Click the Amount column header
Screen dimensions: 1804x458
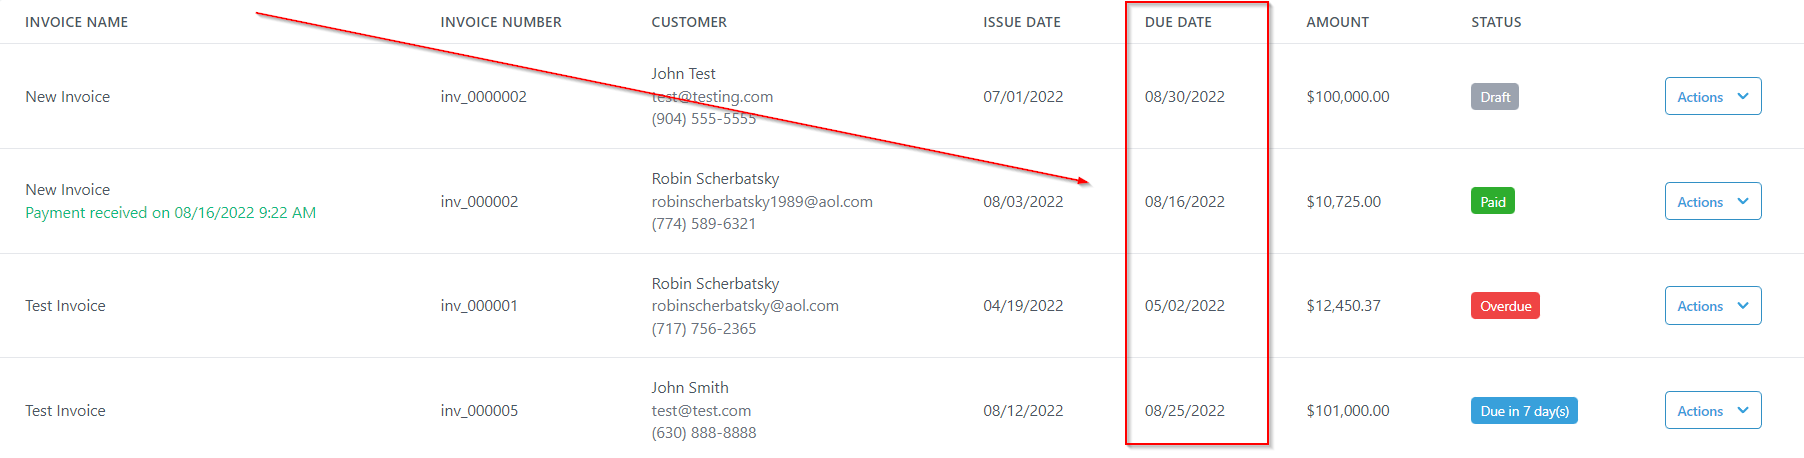[x=1337, y=22]
